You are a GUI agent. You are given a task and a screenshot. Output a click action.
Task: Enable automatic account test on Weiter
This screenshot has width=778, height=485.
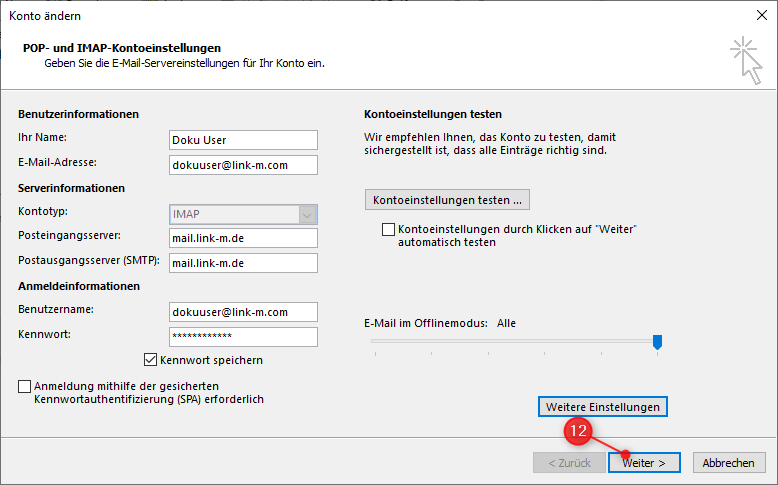[389, 230]
